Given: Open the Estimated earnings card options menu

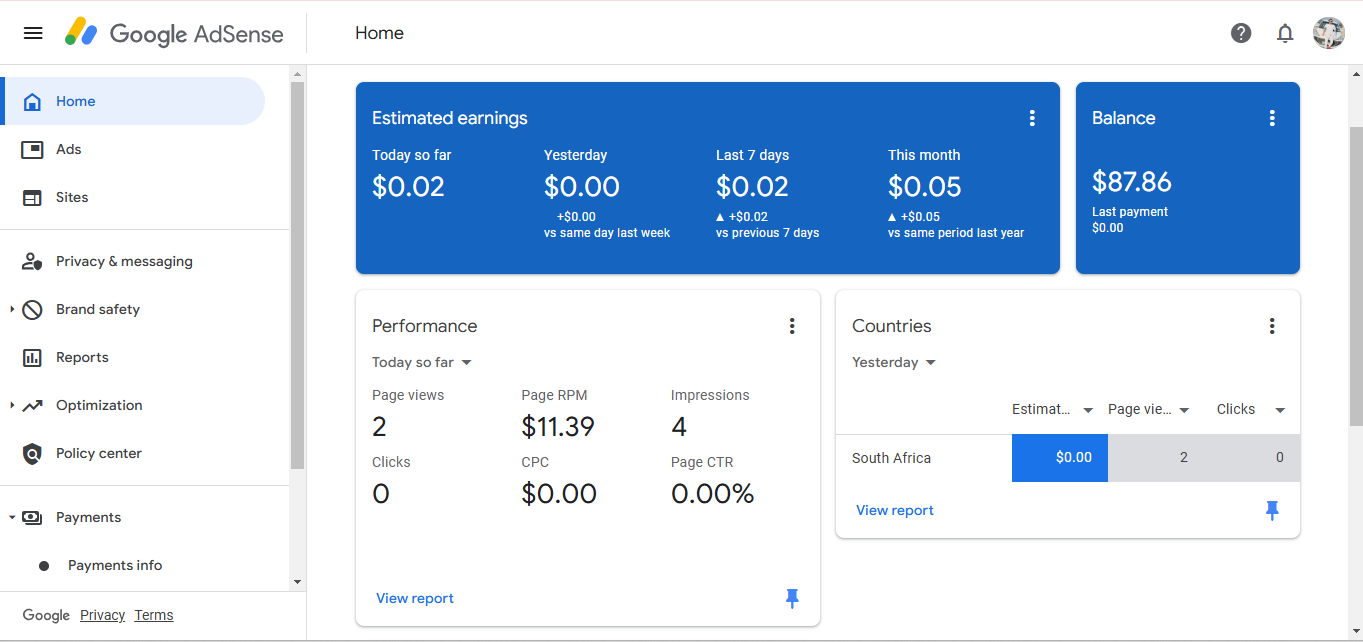Looking at the screenshot, I should pos(1032,117).
